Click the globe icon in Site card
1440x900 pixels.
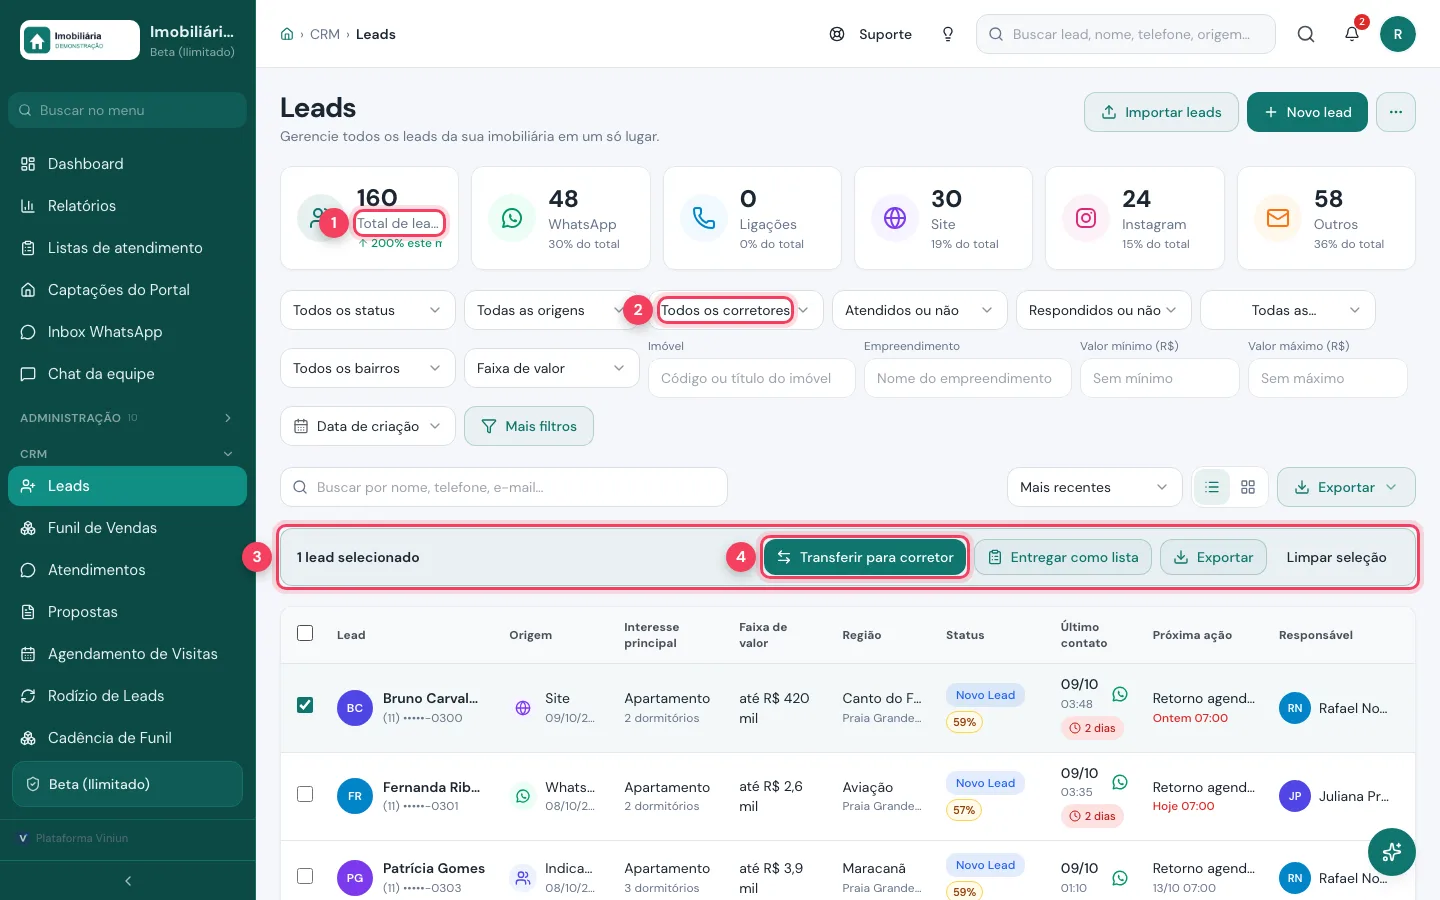[895, 218]
